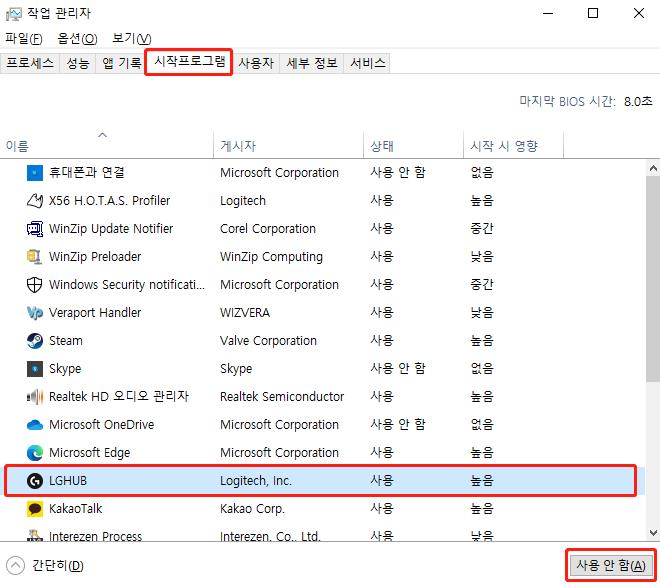660x588 pixels.
Task: Click the 마지막 BIOS 시간 8.0초 text
Action: pos(585,101)
